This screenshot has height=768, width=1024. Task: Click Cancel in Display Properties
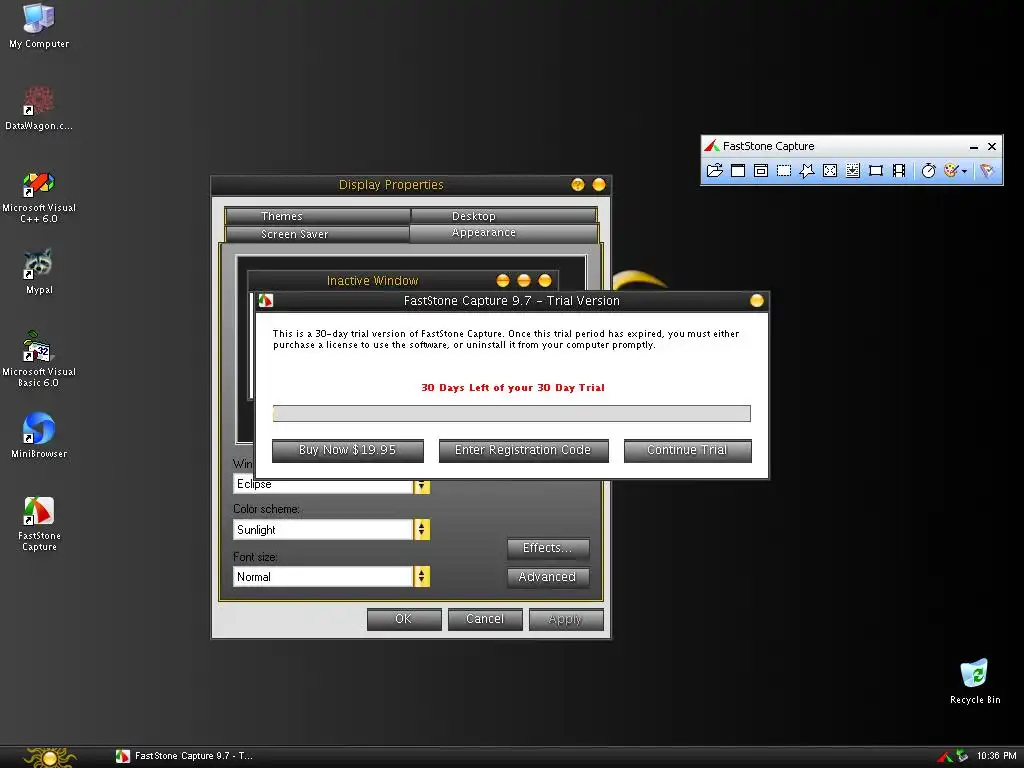tap(485, 619)
